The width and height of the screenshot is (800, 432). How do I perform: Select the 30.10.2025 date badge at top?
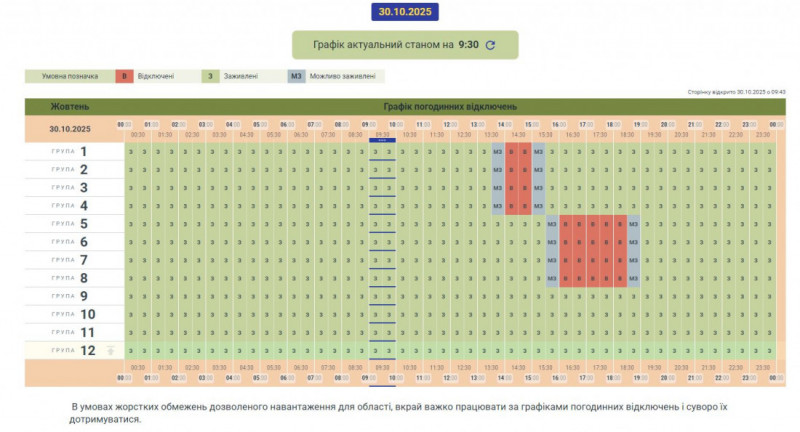tap(404, 12)
